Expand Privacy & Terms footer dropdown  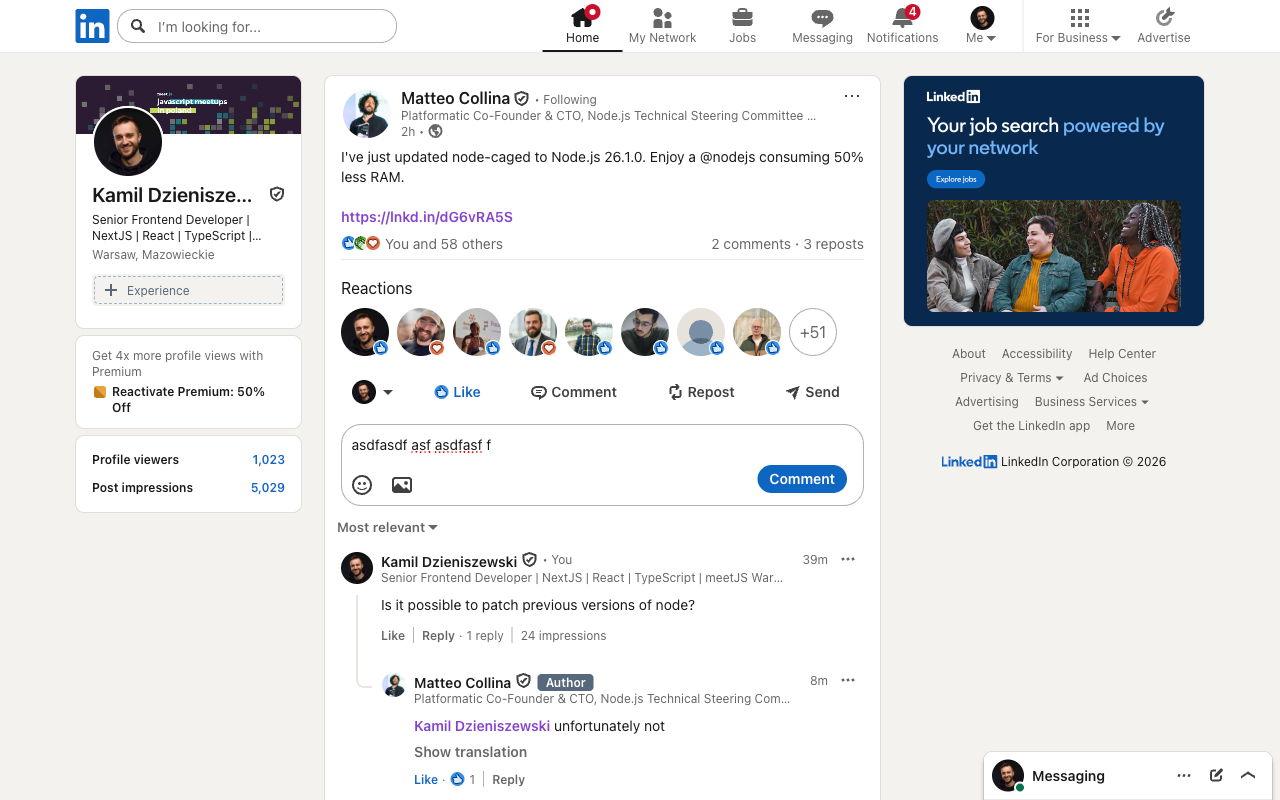1011,378
